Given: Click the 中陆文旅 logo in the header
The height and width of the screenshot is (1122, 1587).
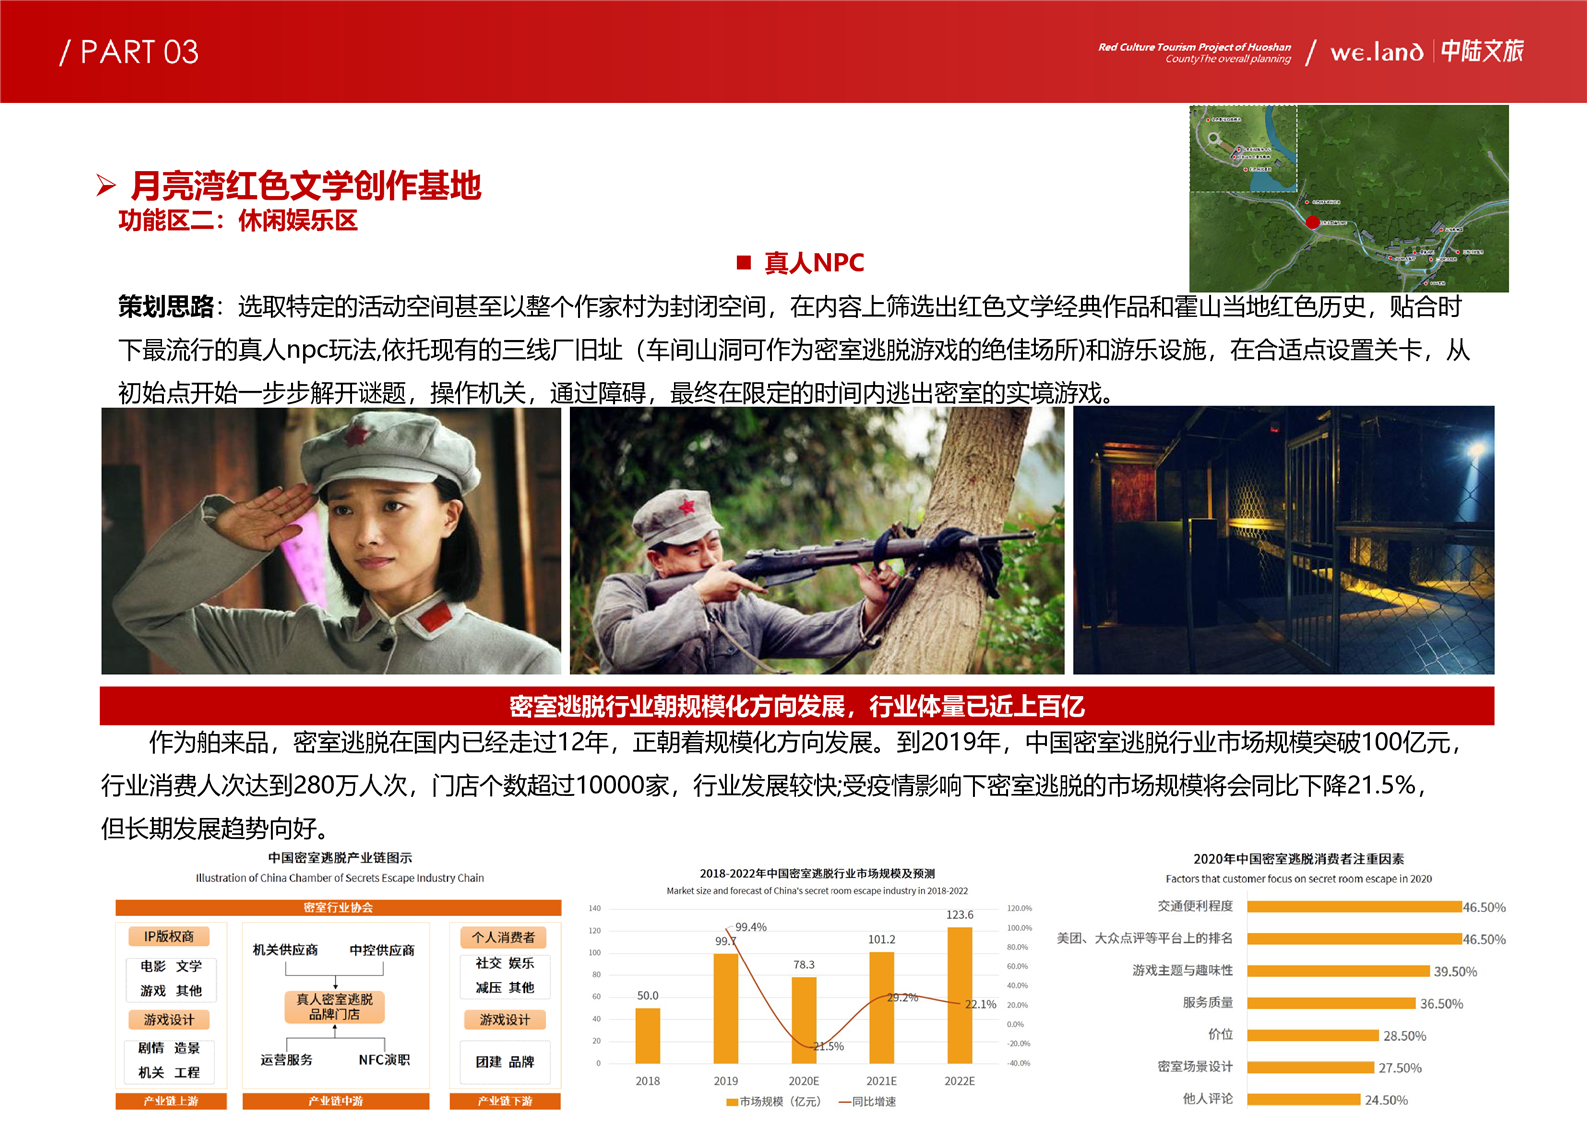Looking at the screenshot, I should tap(1482, 51).
